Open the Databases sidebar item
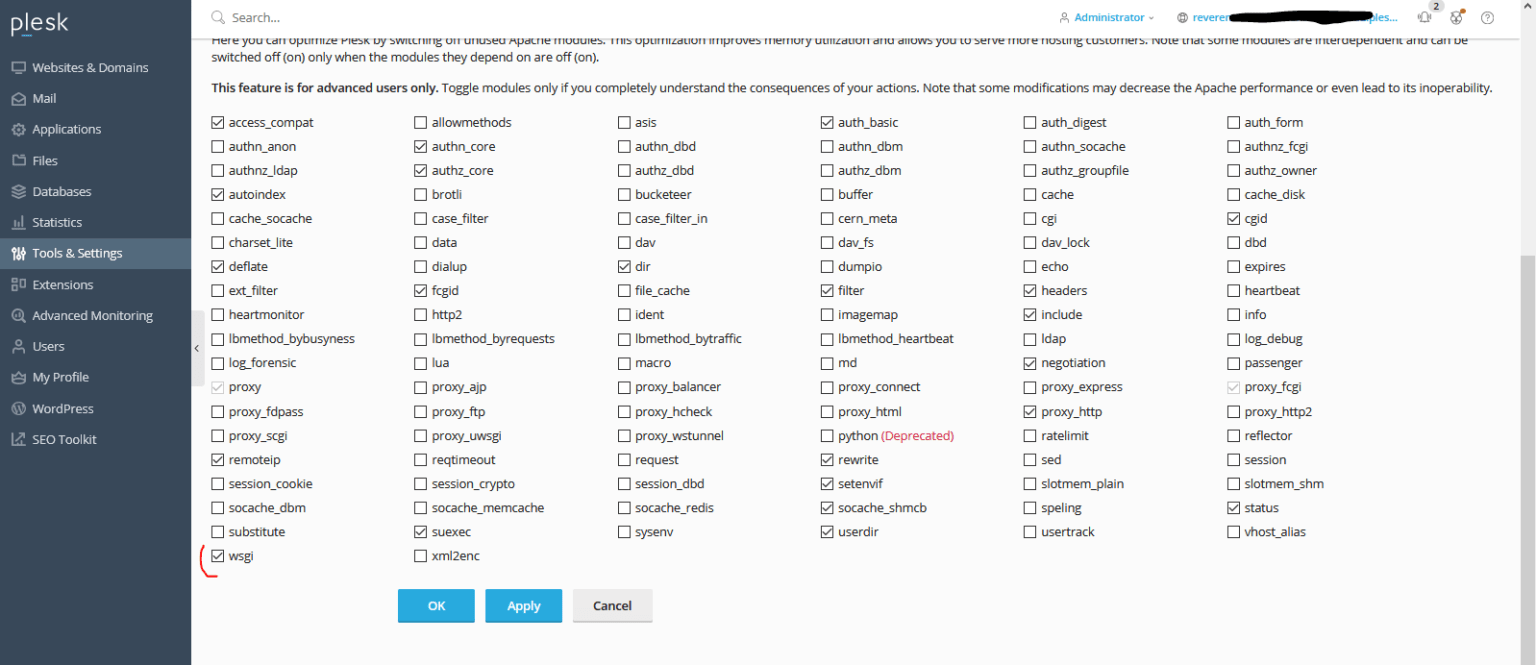The width and height of the screenshot is (1536, 665). coord(61,191)
